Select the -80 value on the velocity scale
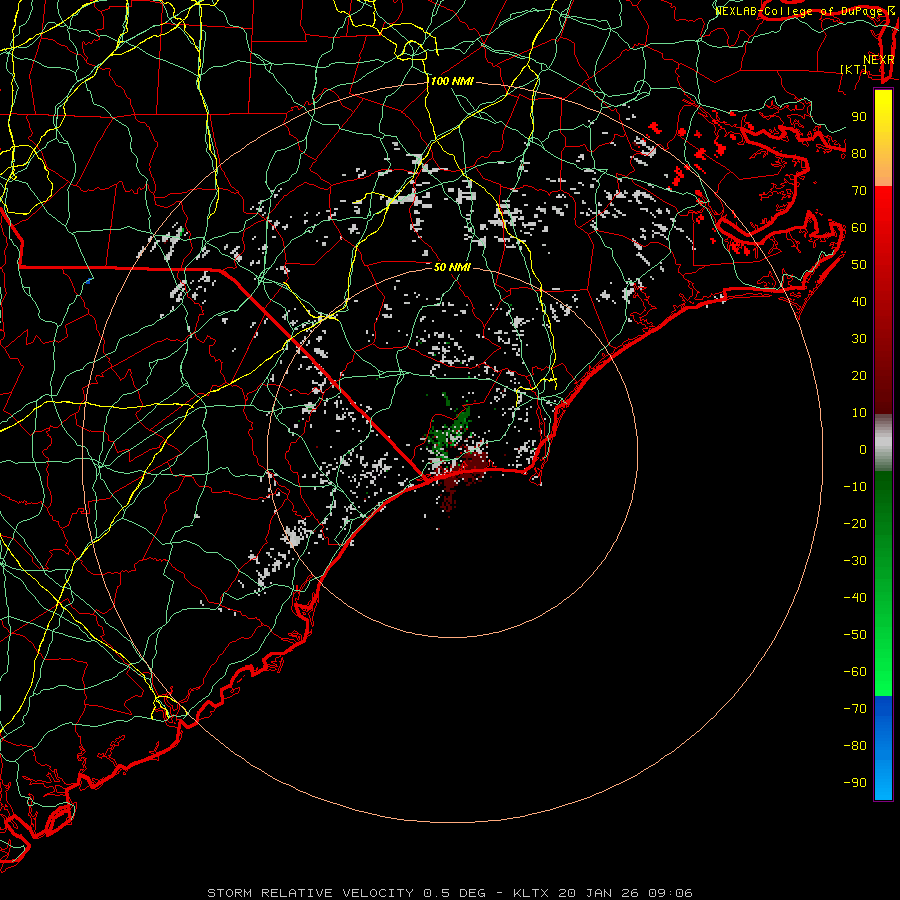 [855, 746]
